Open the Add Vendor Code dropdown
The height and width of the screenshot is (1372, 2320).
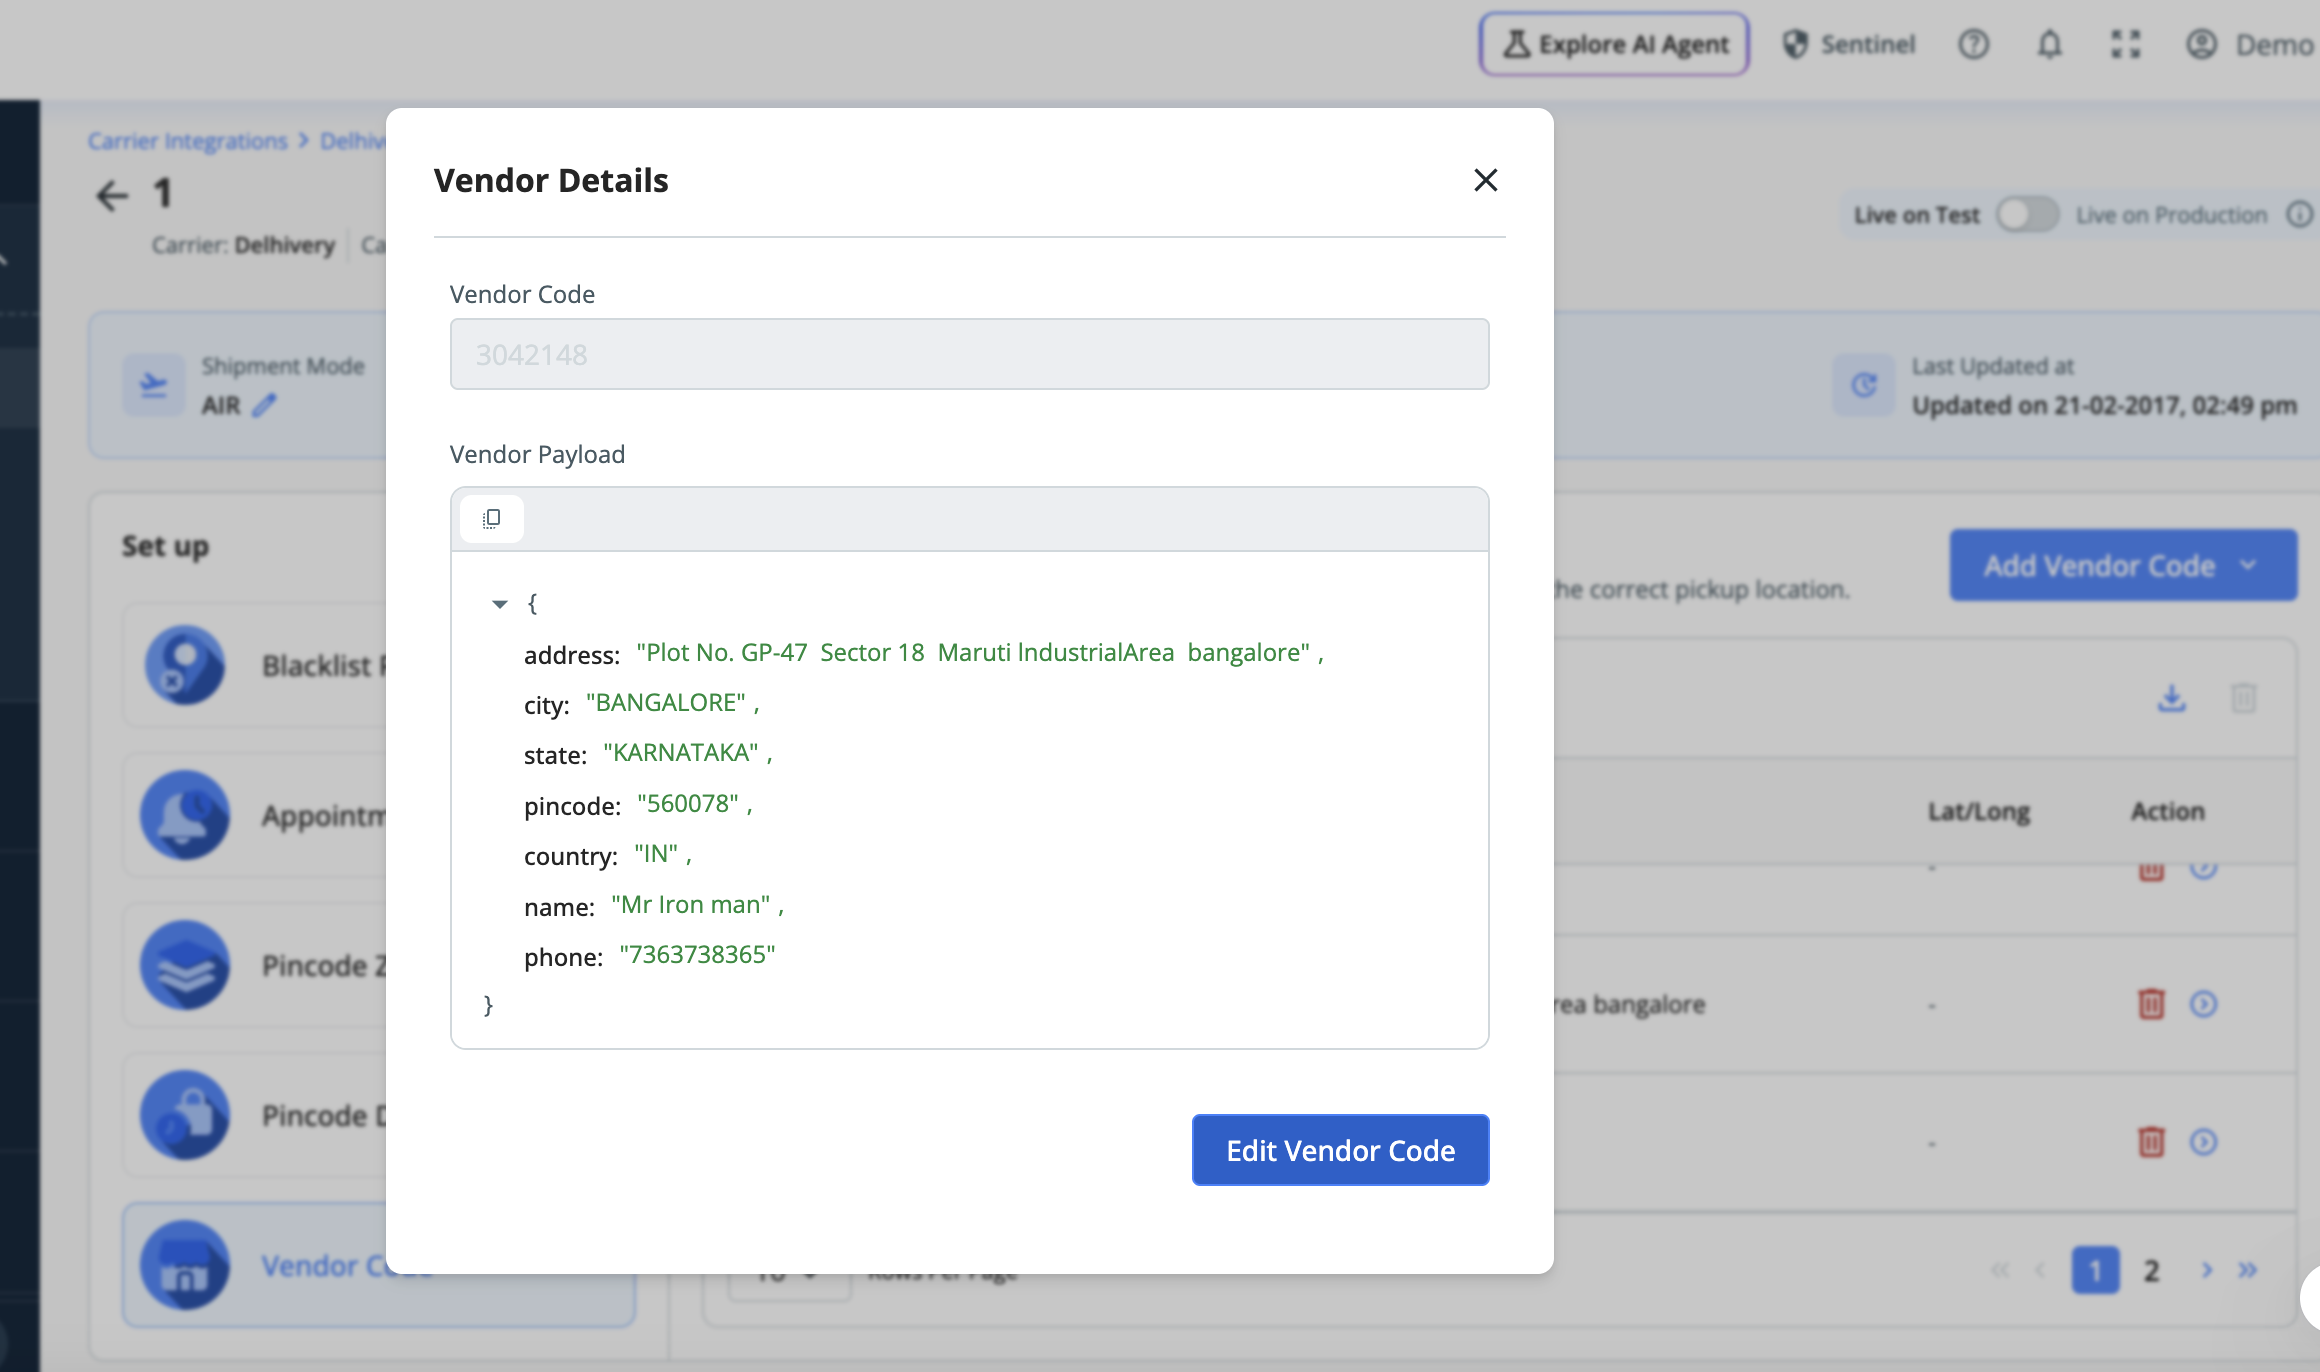pyautogui.click(x=2123, y=565)
